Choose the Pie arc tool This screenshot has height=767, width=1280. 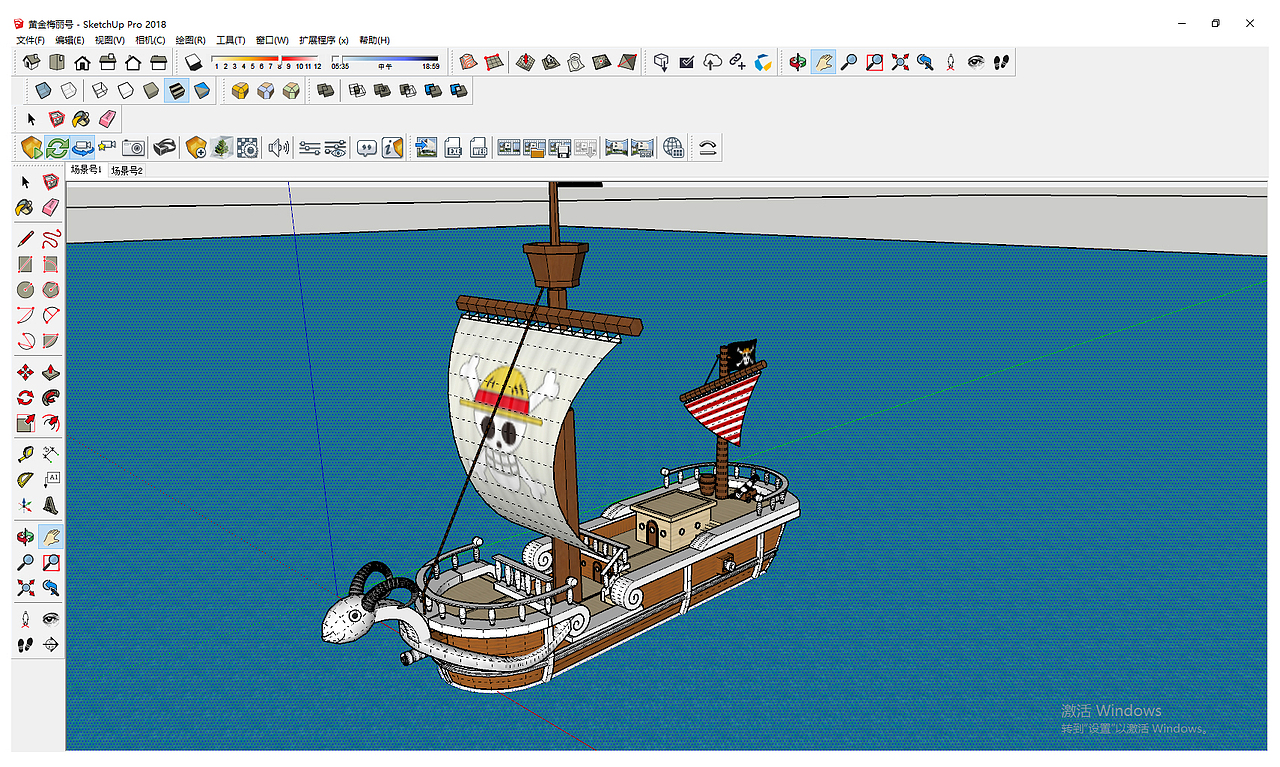pyautogui.click(x=50, y=340)
